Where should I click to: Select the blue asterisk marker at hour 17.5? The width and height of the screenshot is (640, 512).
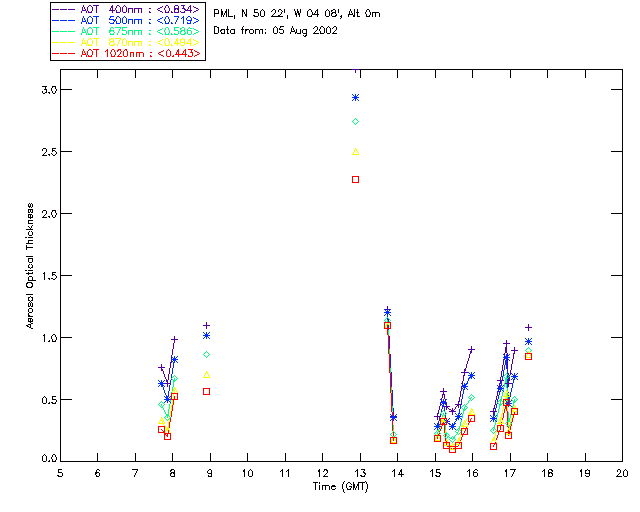pyautogui.click(x=529, y=342)
